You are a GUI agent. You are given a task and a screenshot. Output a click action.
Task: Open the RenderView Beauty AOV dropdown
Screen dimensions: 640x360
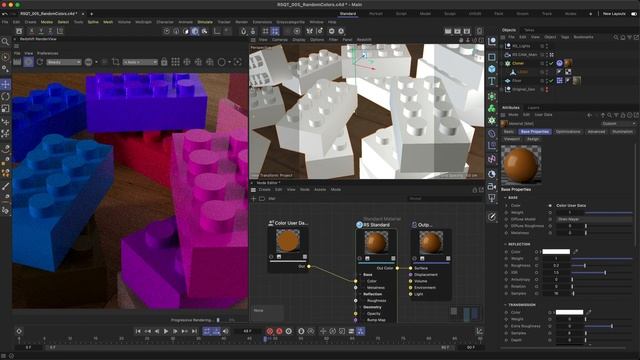pyautogui.click(x=64, y=62)
